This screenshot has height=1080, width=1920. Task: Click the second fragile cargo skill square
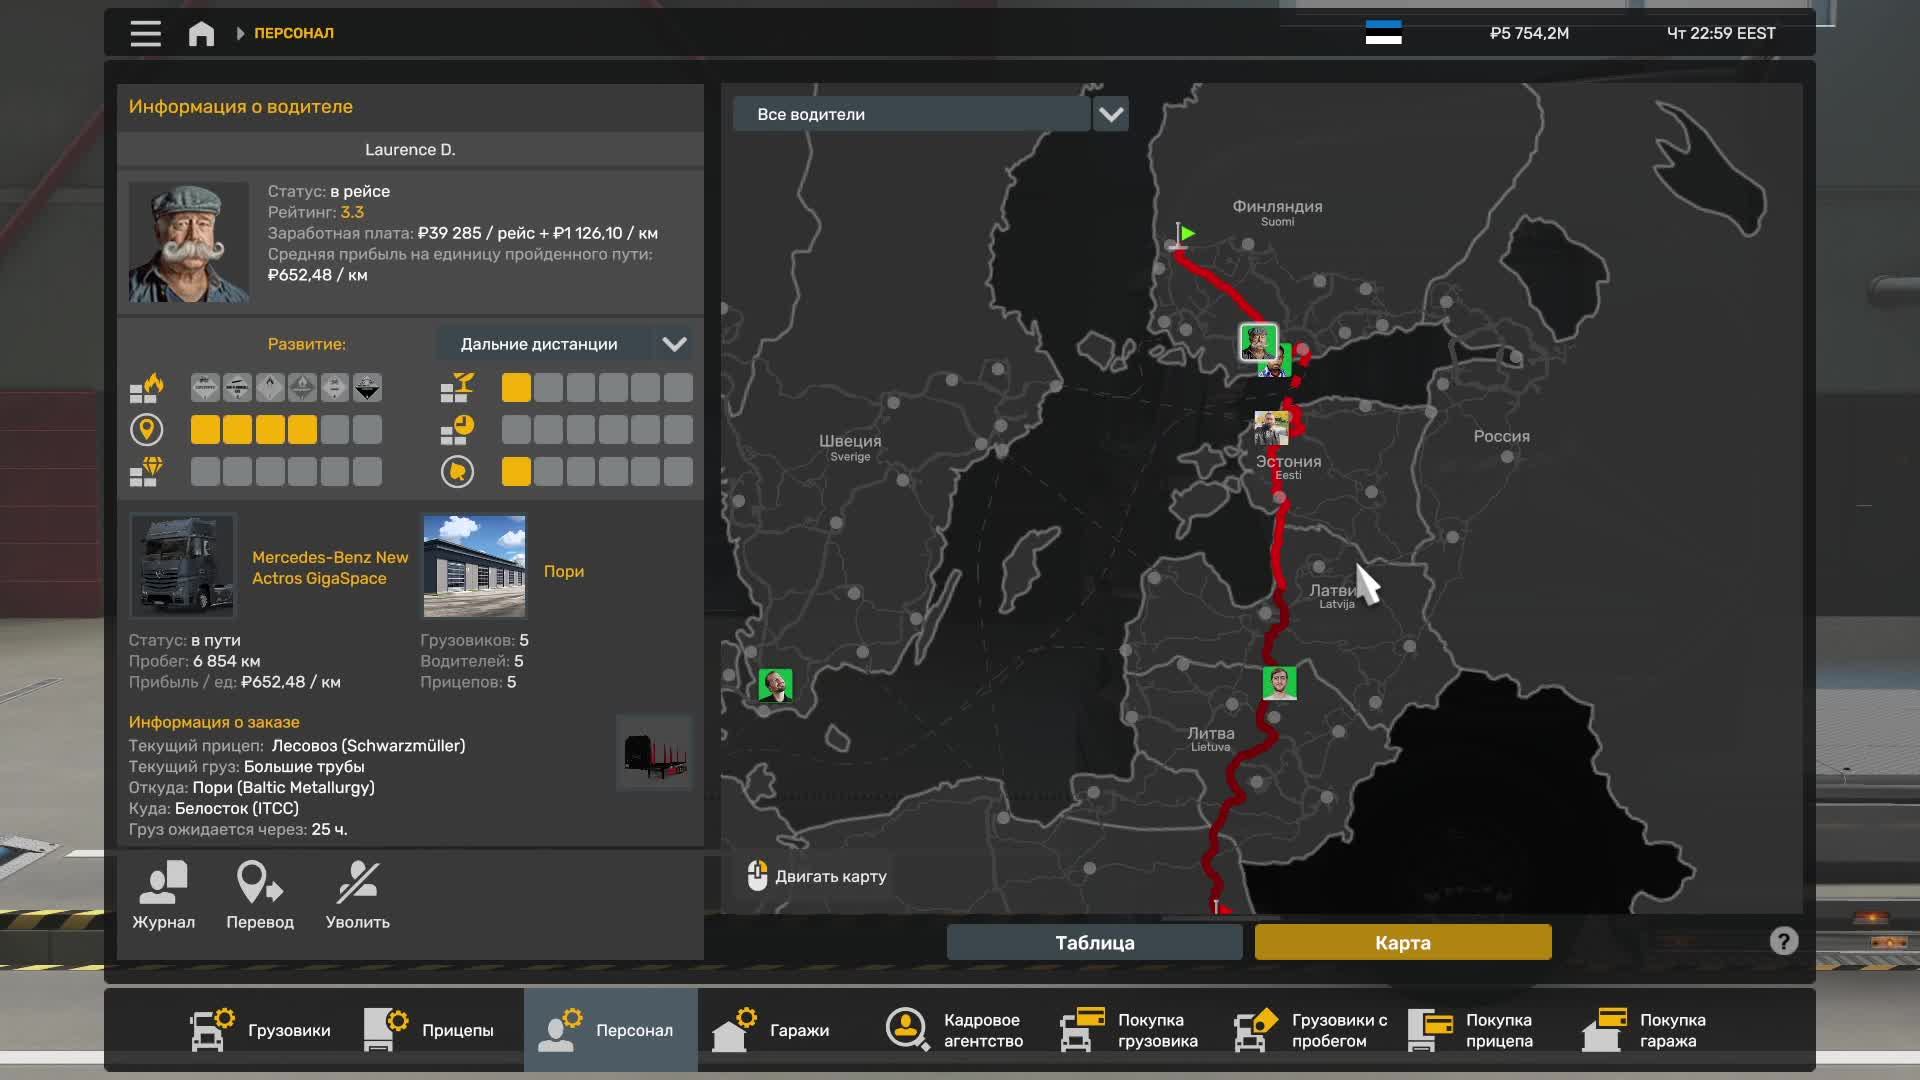pos(548,388)
